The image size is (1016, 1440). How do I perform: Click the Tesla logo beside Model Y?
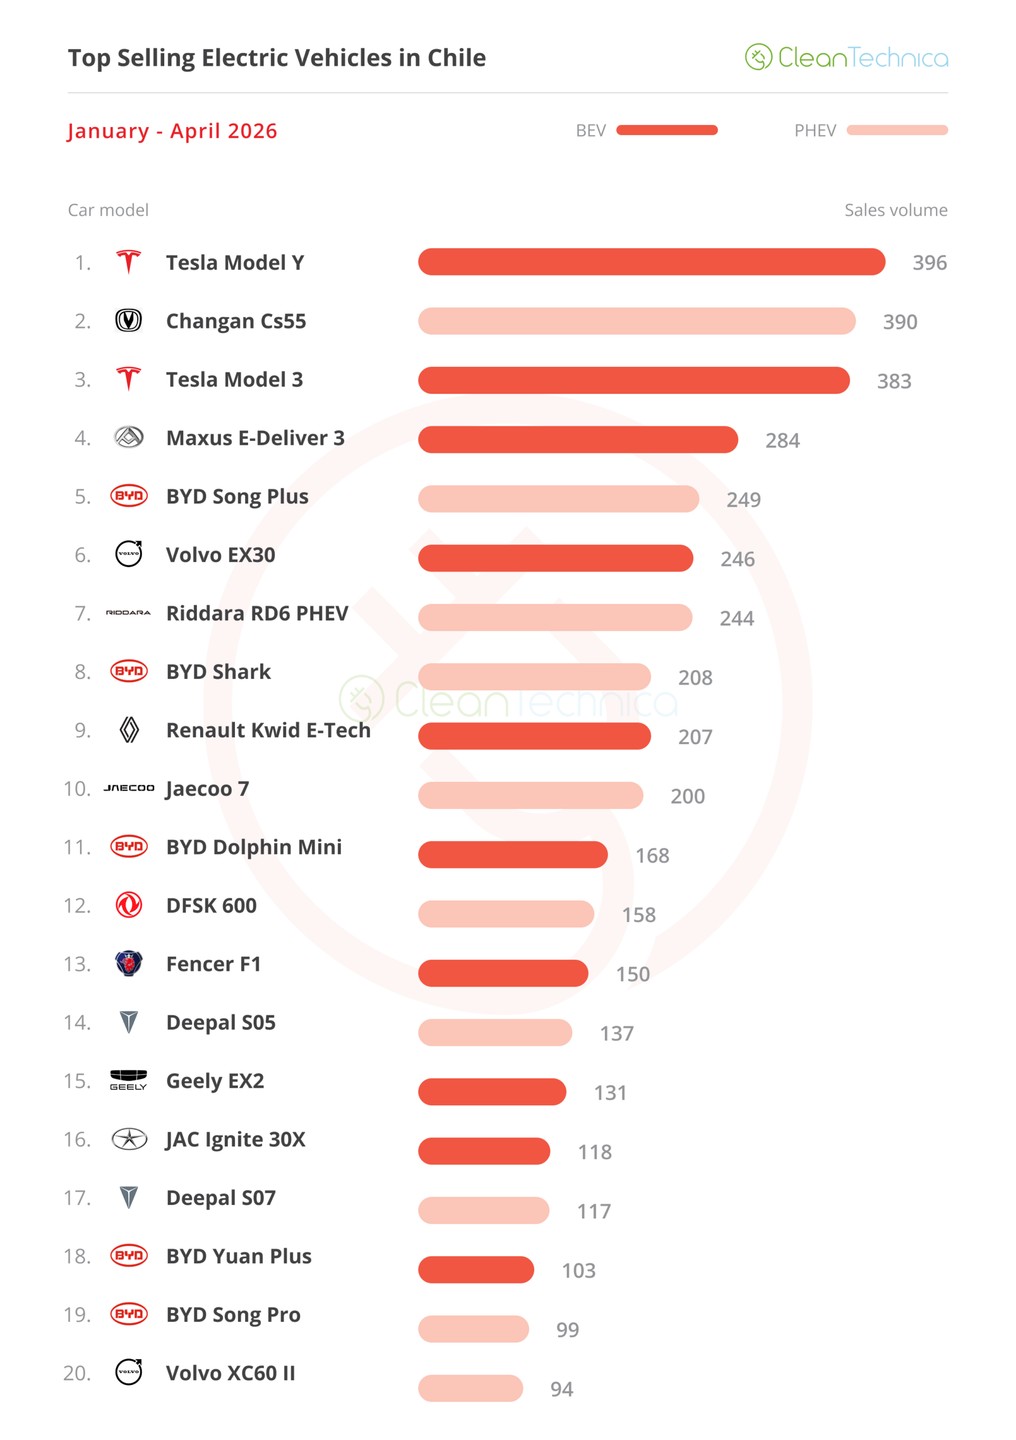pos(128,262)
